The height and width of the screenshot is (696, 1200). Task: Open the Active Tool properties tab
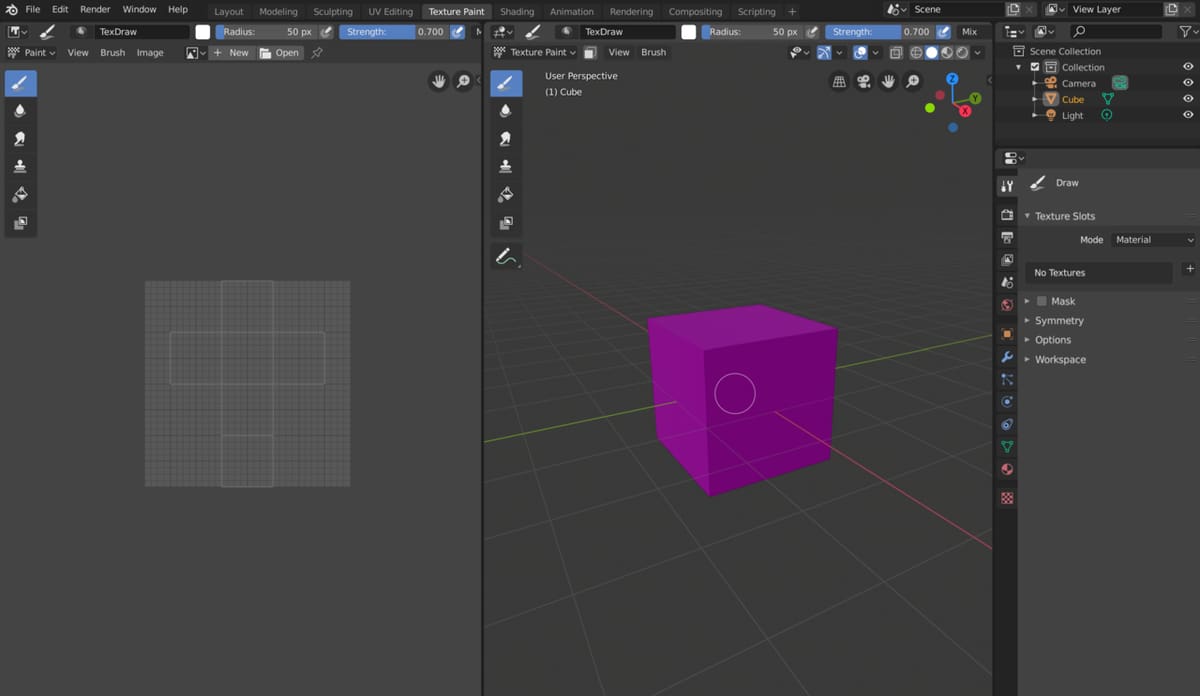coord(1007,187)
